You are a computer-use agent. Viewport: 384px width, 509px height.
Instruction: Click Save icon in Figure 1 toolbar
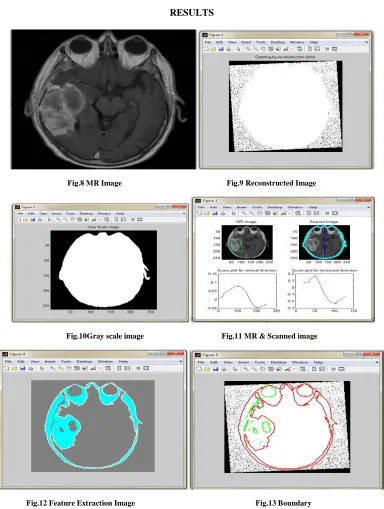pos(221,49)
